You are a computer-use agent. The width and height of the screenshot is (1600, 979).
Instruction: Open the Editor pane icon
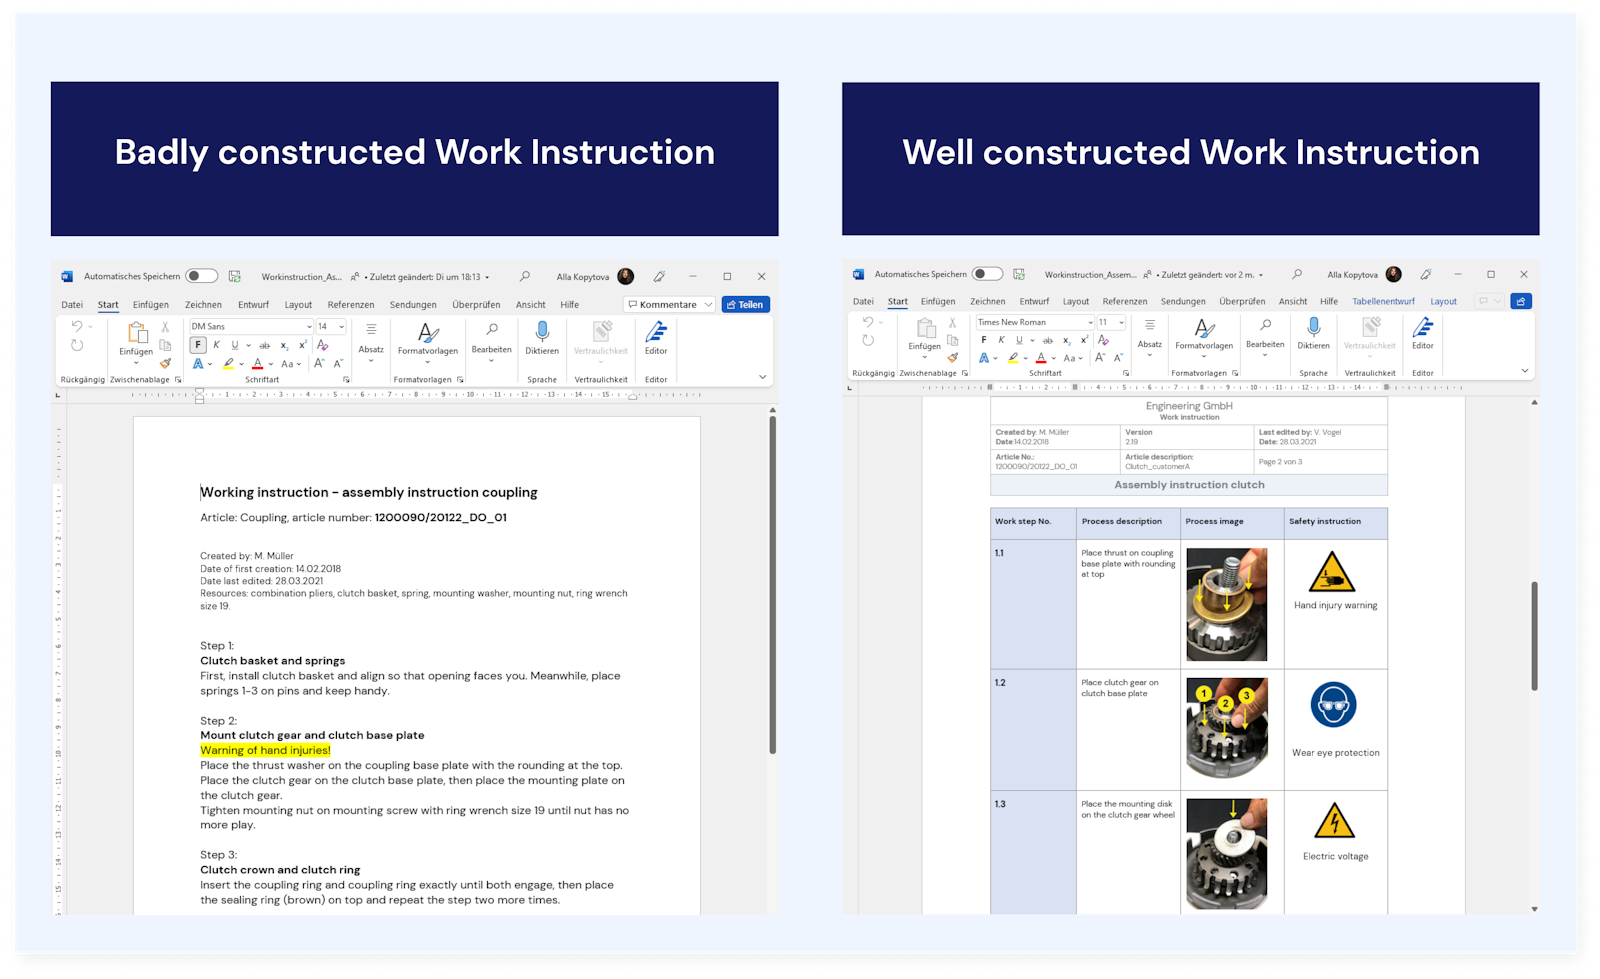pos(656,332)
